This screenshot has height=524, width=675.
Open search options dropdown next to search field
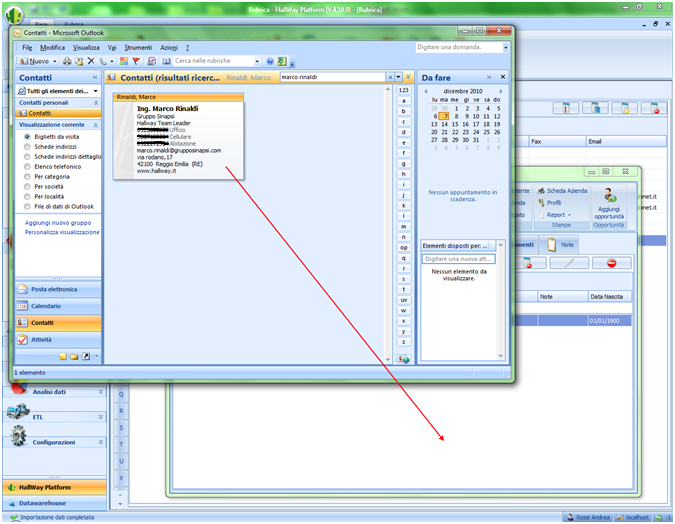399,77
